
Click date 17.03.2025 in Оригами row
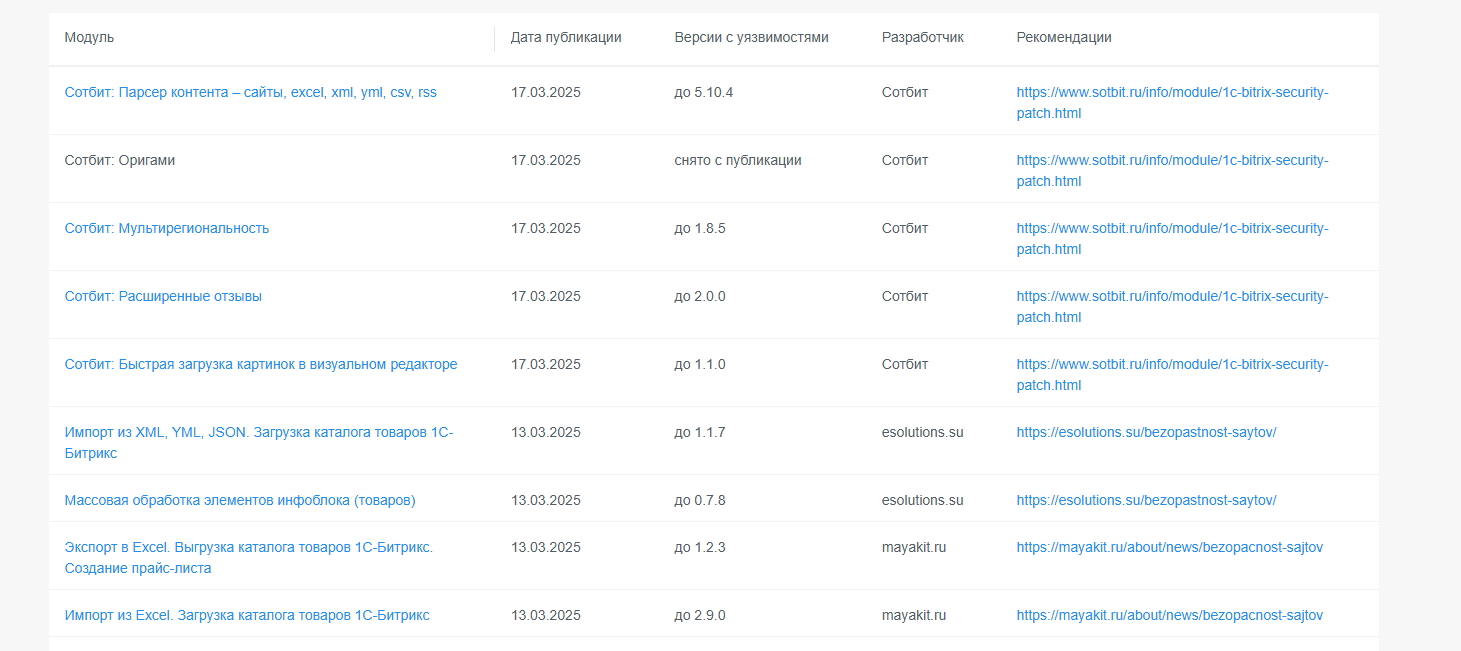(x=546, y=160)
